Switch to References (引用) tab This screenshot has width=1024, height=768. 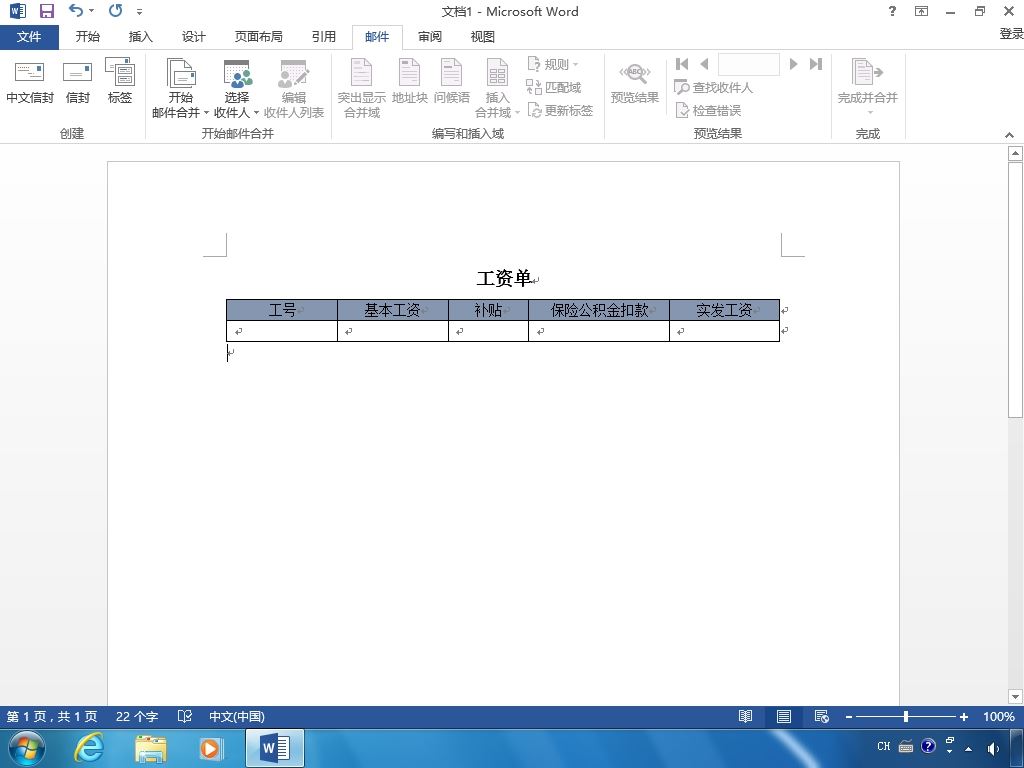point(323,37)
